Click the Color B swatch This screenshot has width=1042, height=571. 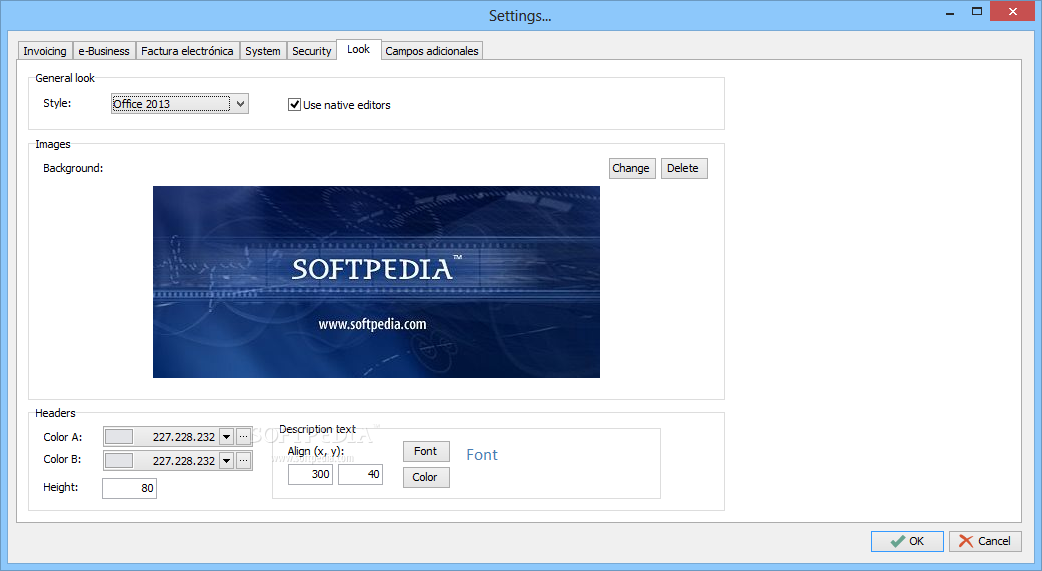(119, 461)
